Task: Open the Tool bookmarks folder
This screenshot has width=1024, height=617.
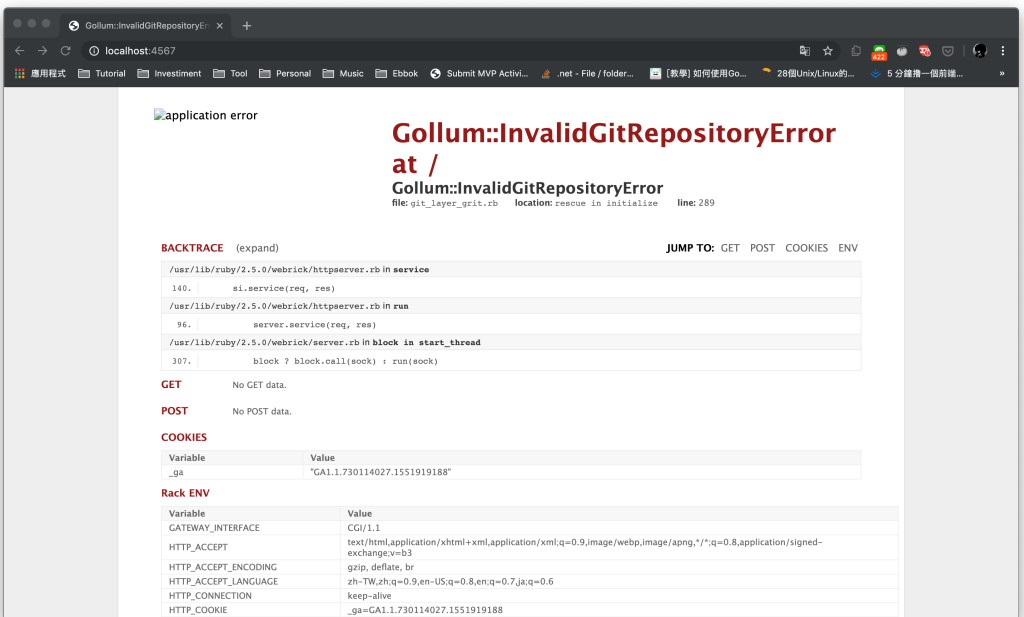Action: (231, 74)
